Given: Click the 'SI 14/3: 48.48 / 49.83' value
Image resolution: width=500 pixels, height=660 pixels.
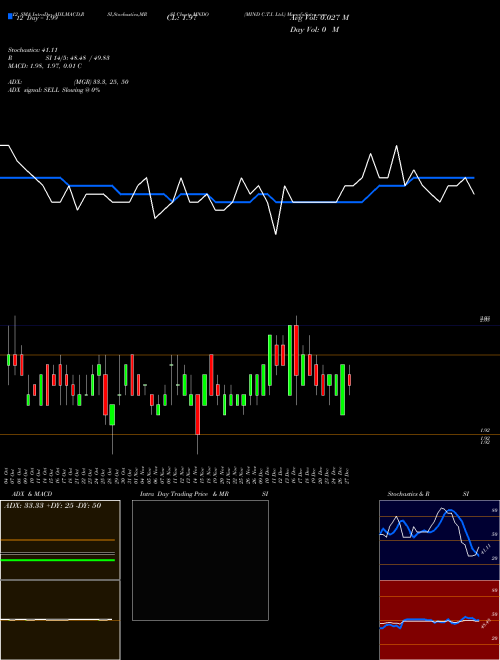Looking at the screenshot, I should [78, 58].
